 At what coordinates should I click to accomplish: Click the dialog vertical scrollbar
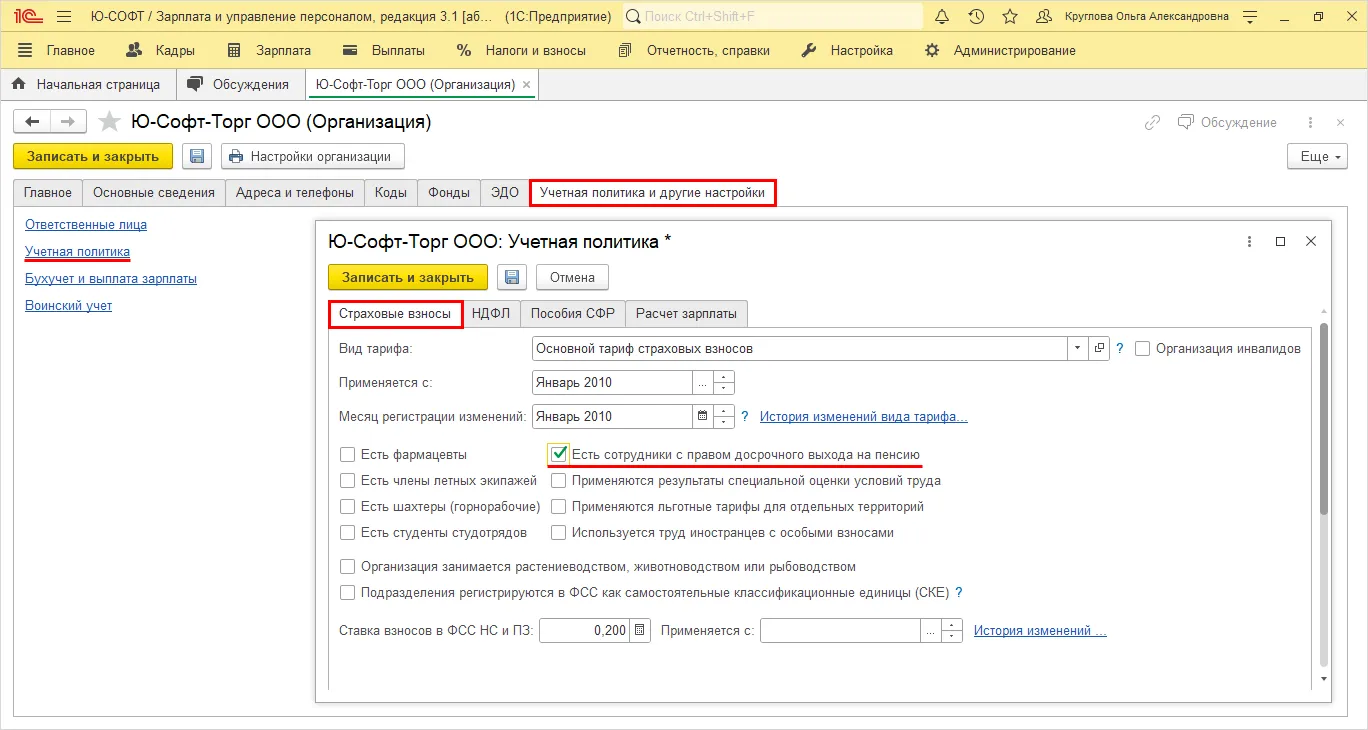click(1324, 420)
